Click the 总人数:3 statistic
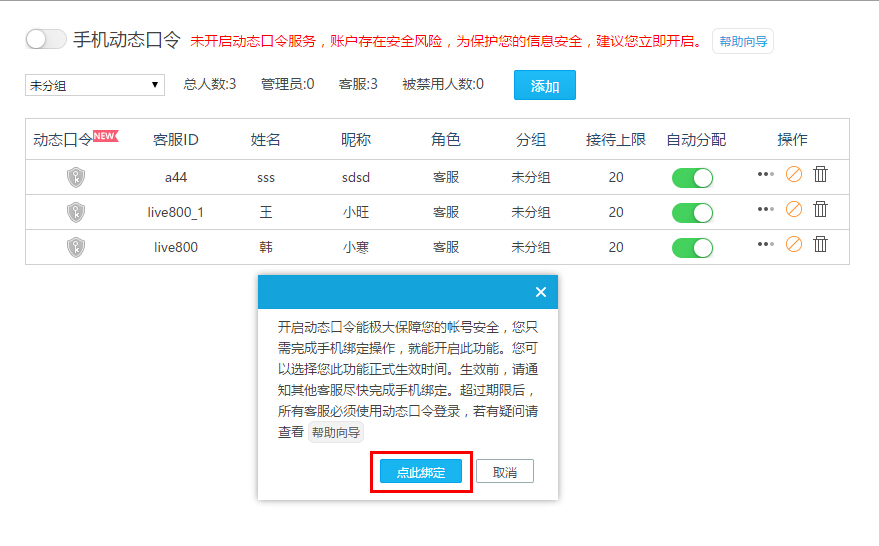This screenshot has width=879, height=546. click(x=210, y=85)
